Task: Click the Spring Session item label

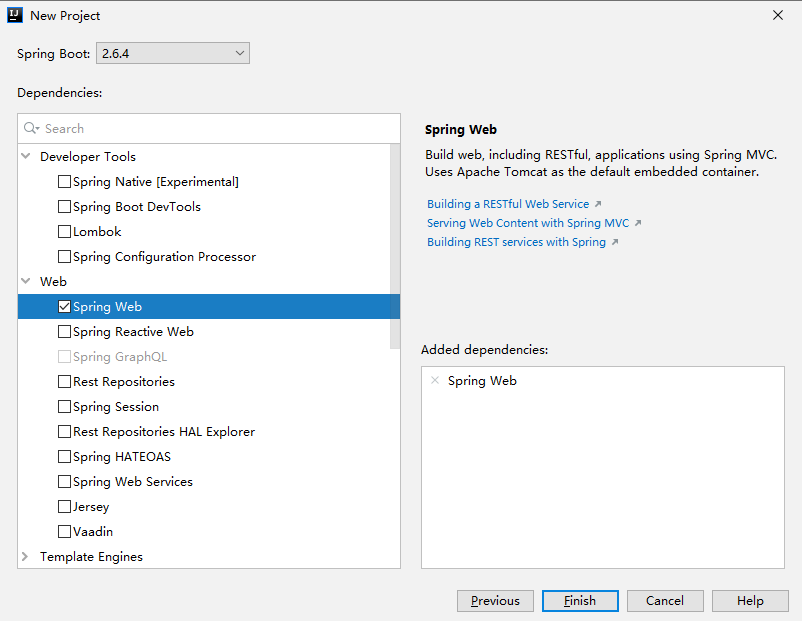Action: pyautogui.click(x=116, y=407)
